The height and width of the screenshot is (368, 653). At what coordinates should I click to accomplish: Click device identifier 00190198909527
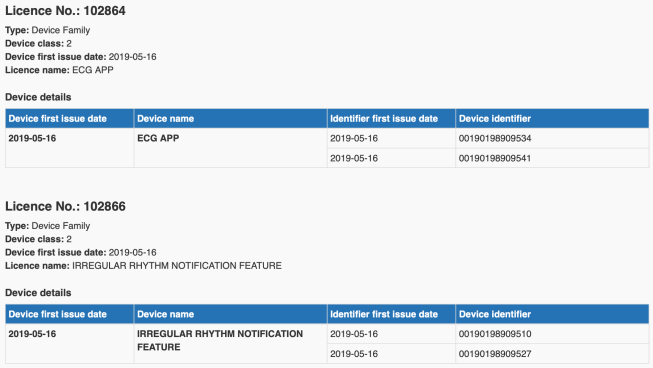[x=495, y=354]
